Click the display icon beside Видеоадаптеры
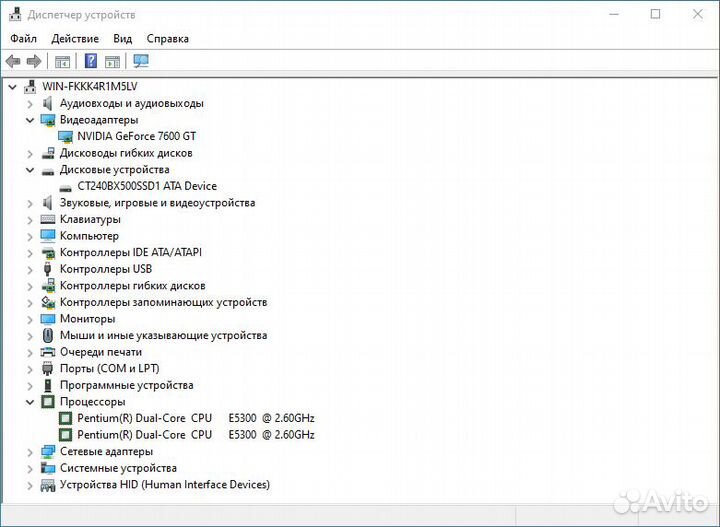This screenshot has height=527, width=720. pos(48,120)
